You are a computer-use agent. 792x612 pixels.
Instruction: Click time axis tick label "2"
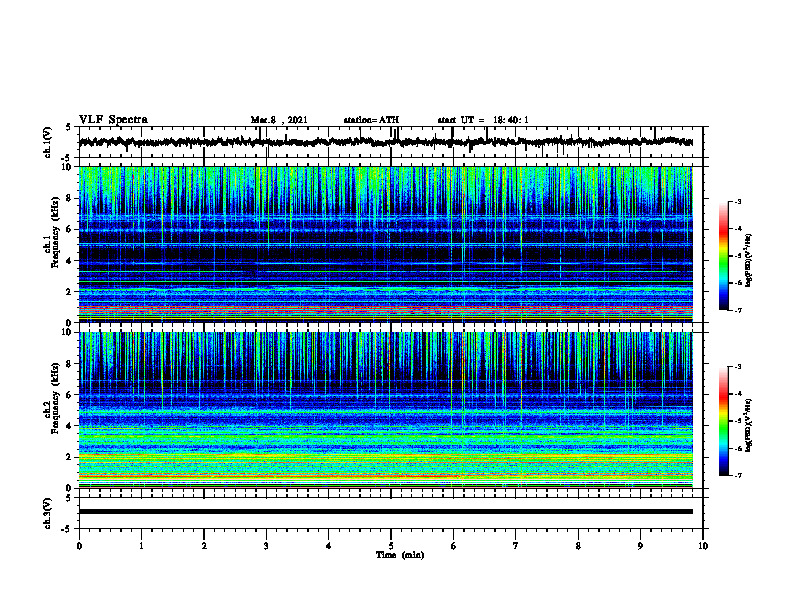point(204,546)
